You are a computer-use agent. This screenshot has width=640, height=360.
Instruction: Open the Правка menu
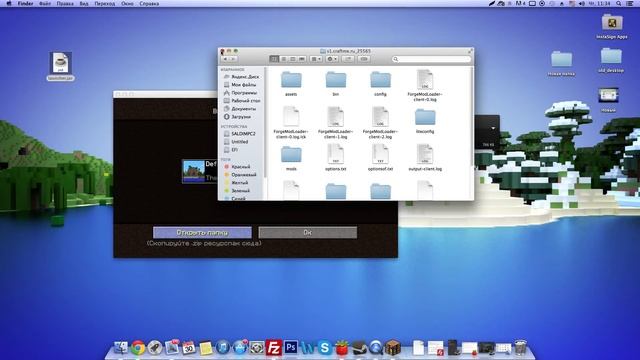[x=65, y=3]
